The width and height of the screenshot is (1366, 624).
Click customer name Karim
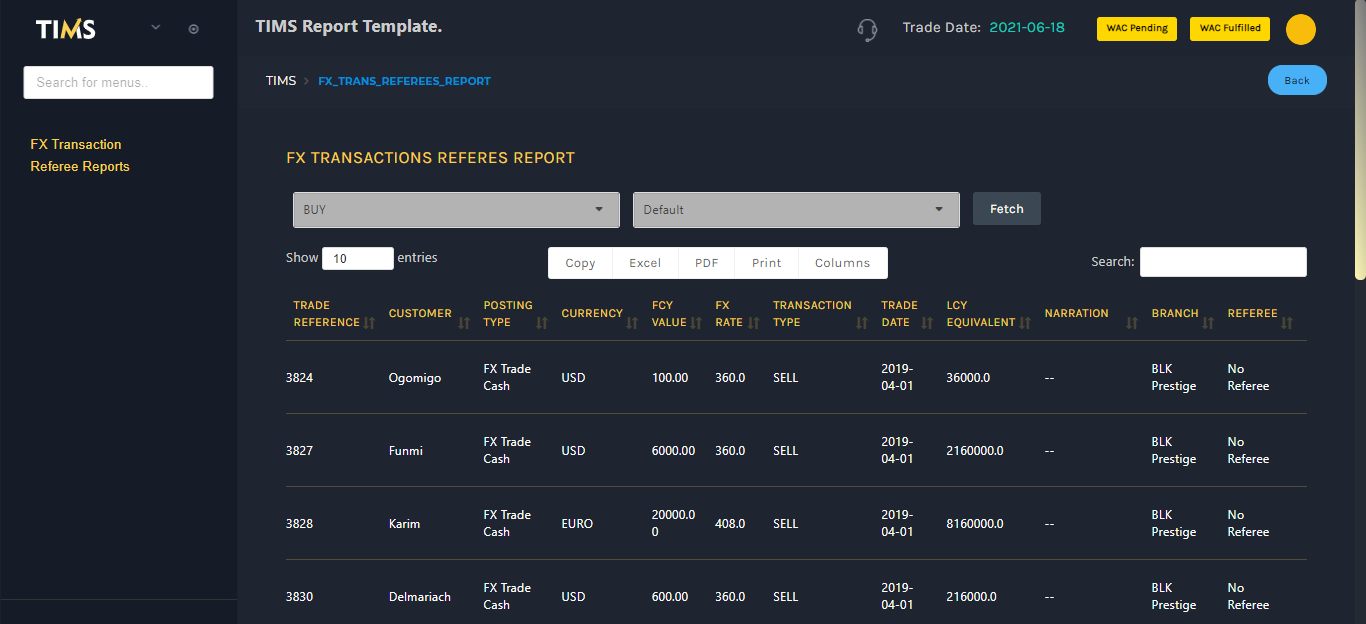(404, 524)
